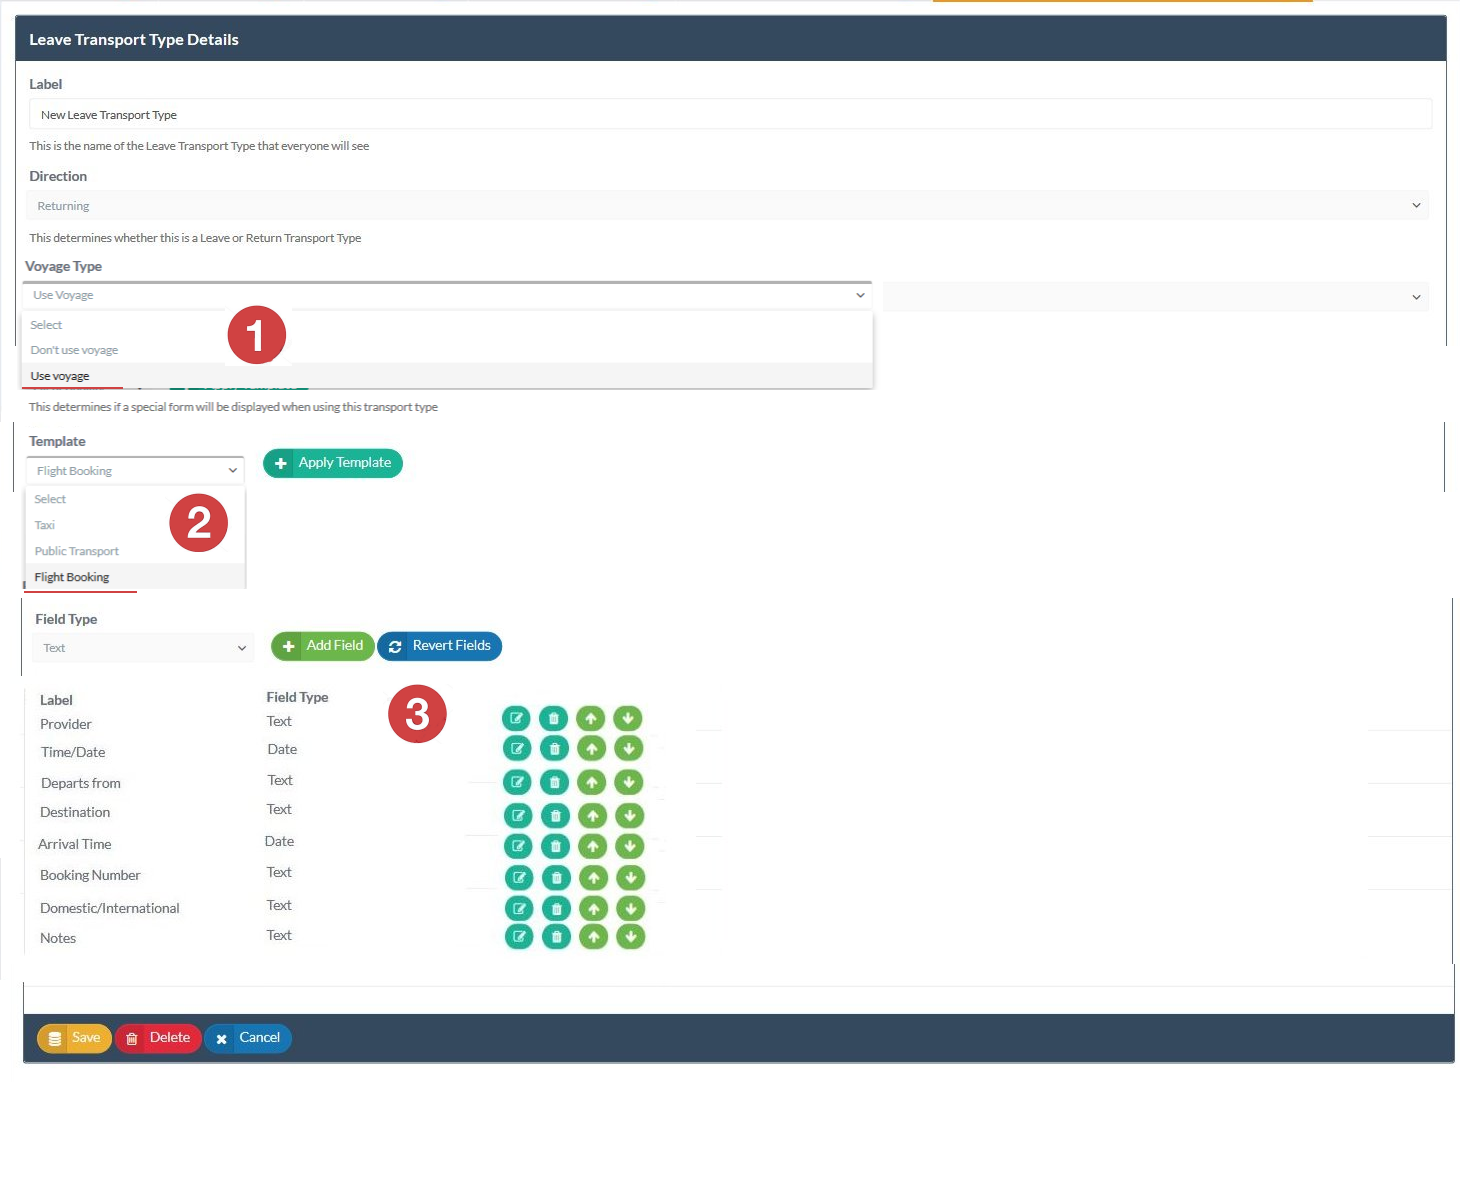This screenshot has height=1200, width=1460.
Task: Choose 'Select' in Voyage Type list
Action: tap(447, 325)
